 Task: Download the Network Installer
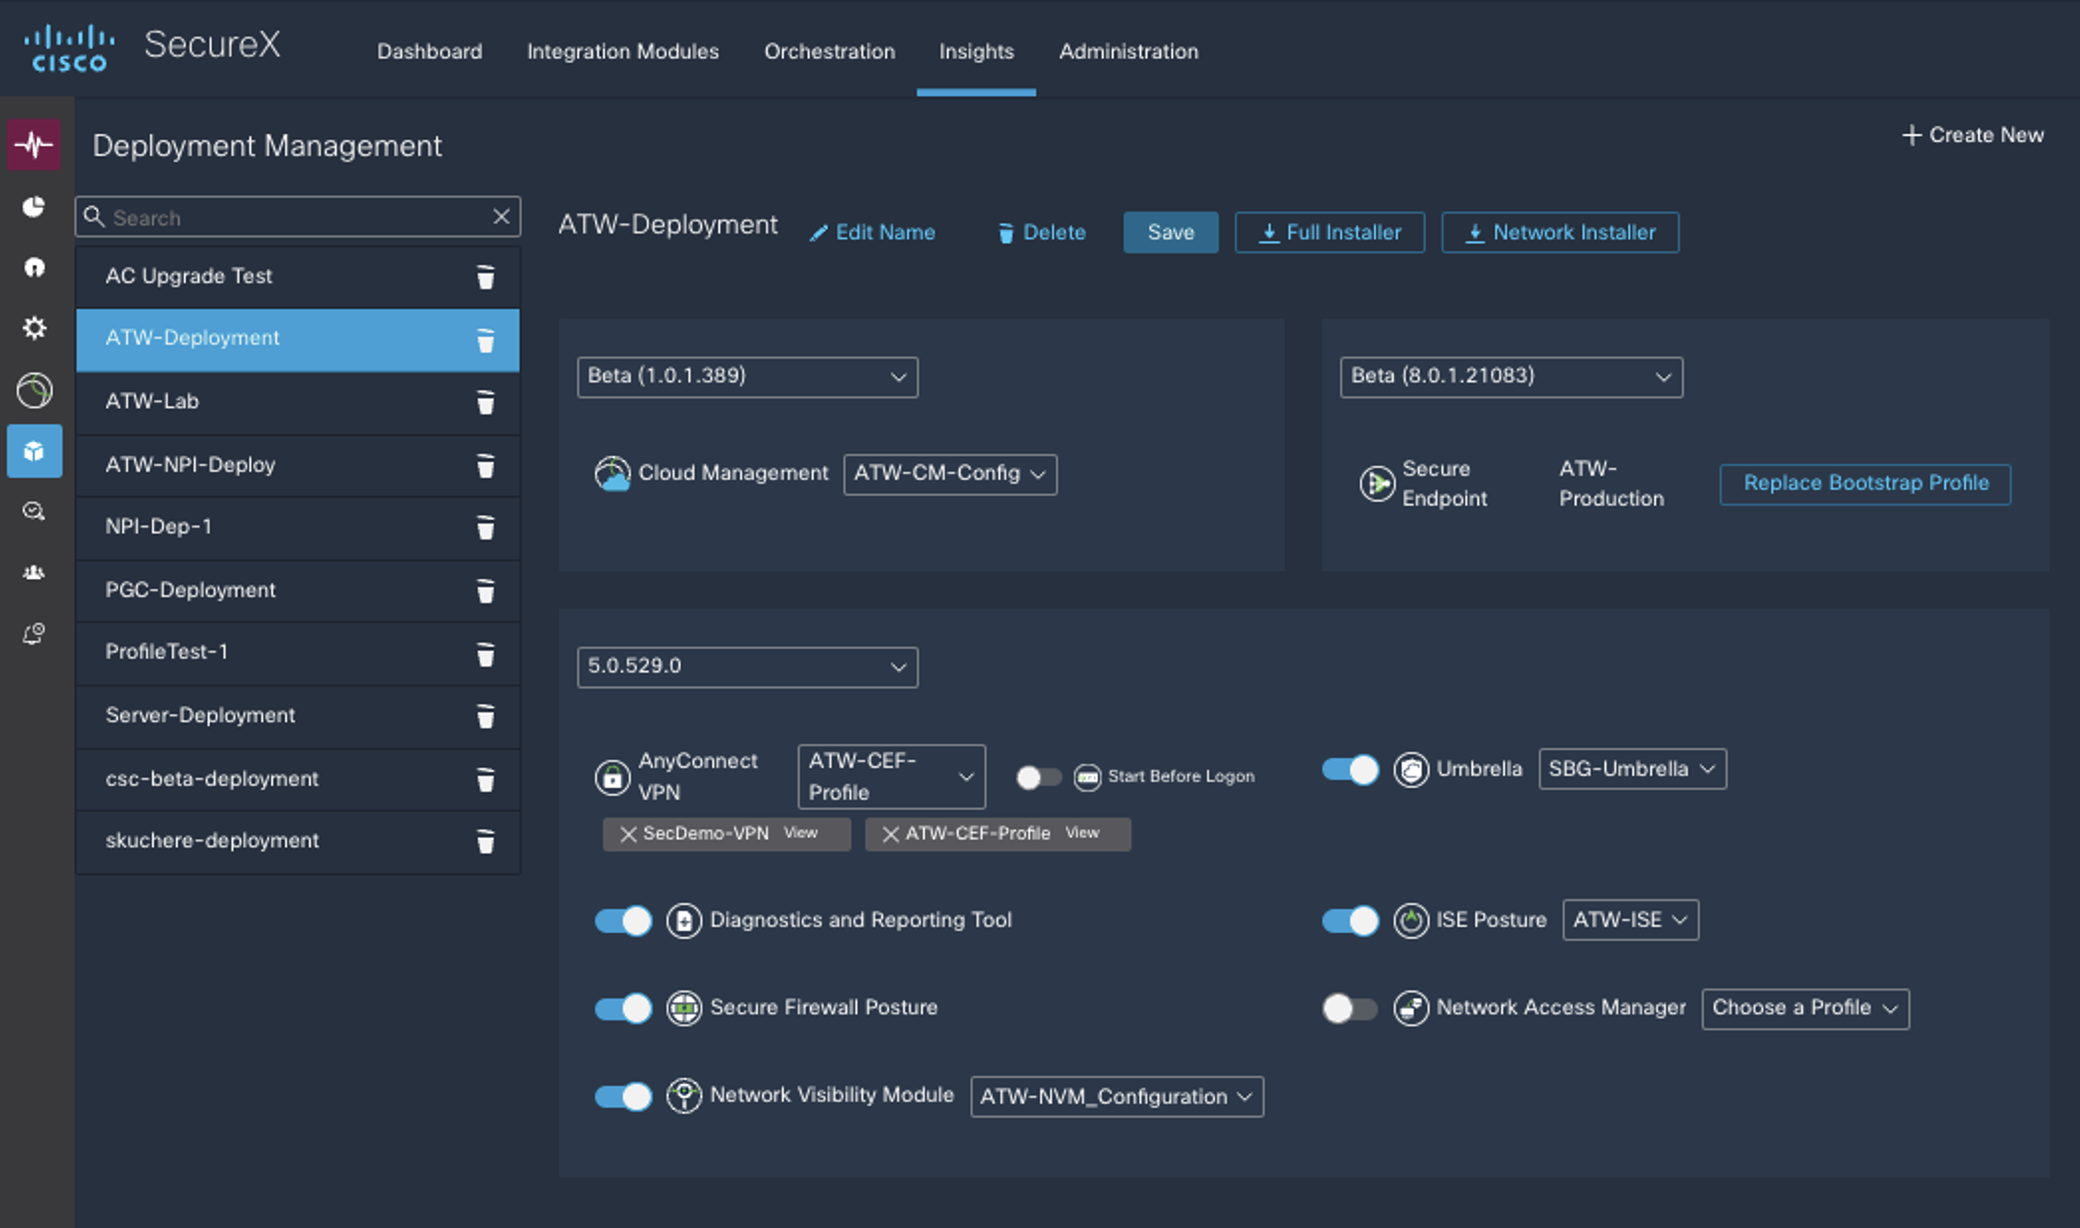[1560, 233]
